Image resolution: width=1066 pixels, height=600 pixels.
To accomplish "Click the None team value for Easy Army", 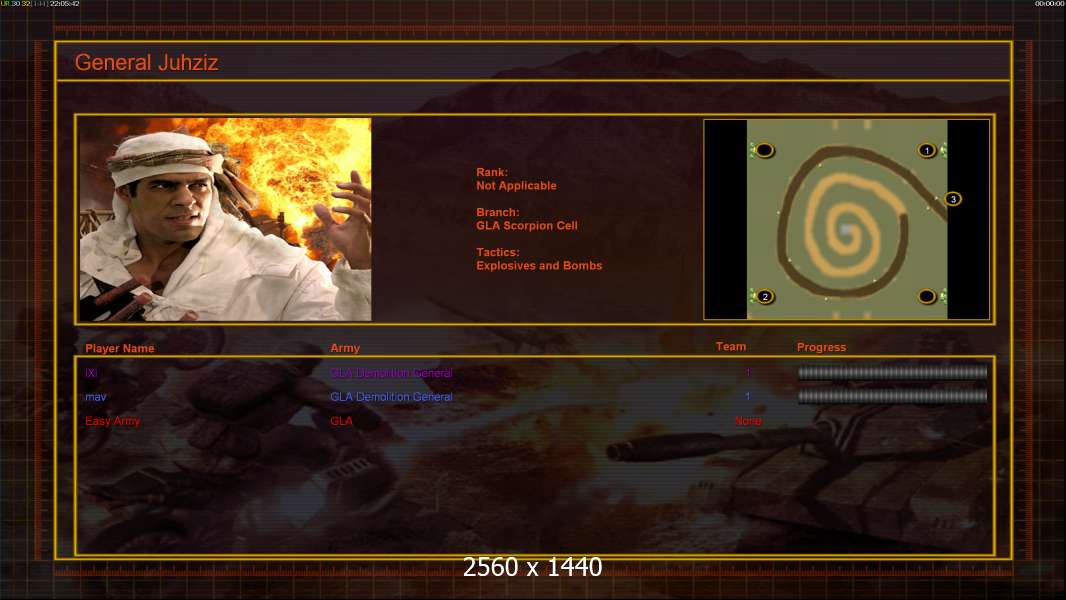I will point(747,421).
